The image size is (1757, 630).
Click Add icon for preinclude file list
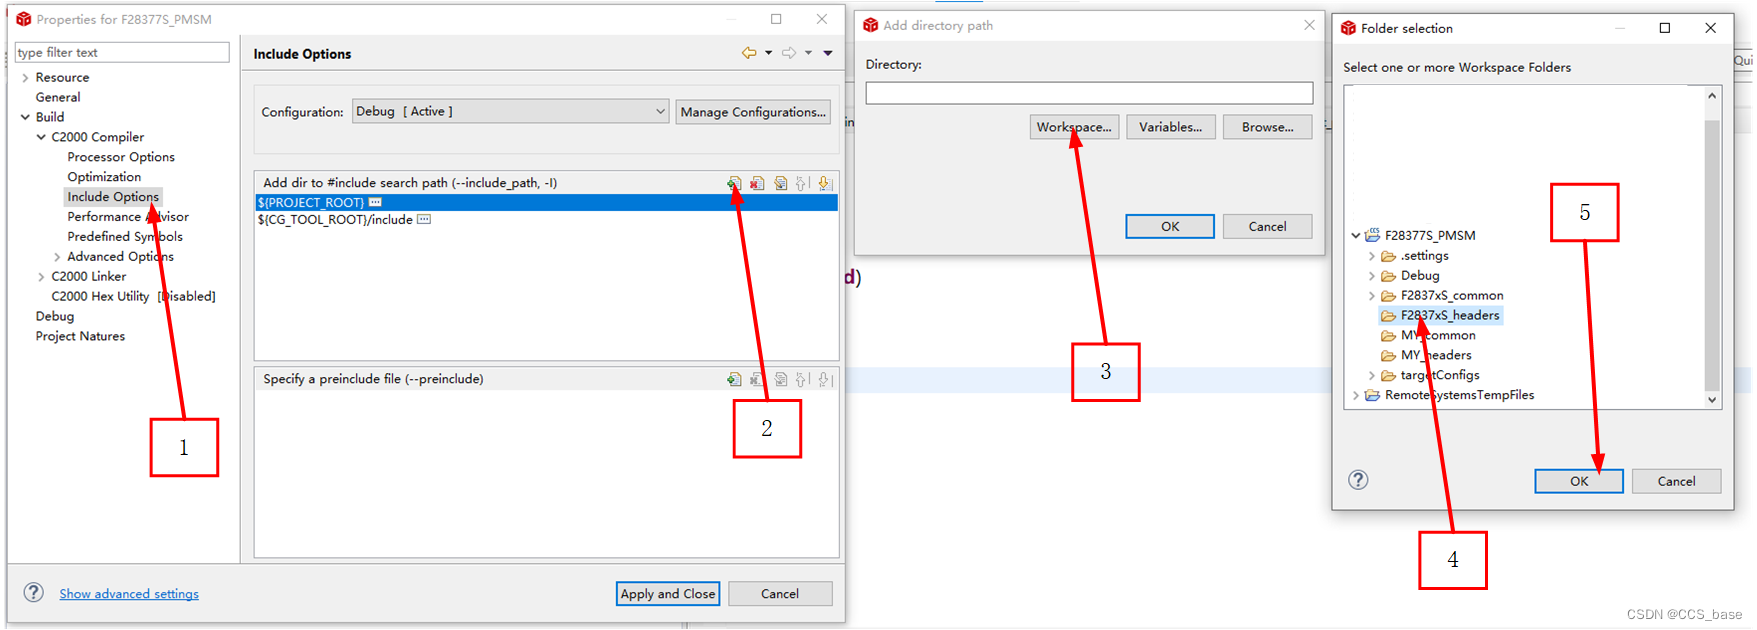pyautogui.click(x=735, y=379)
